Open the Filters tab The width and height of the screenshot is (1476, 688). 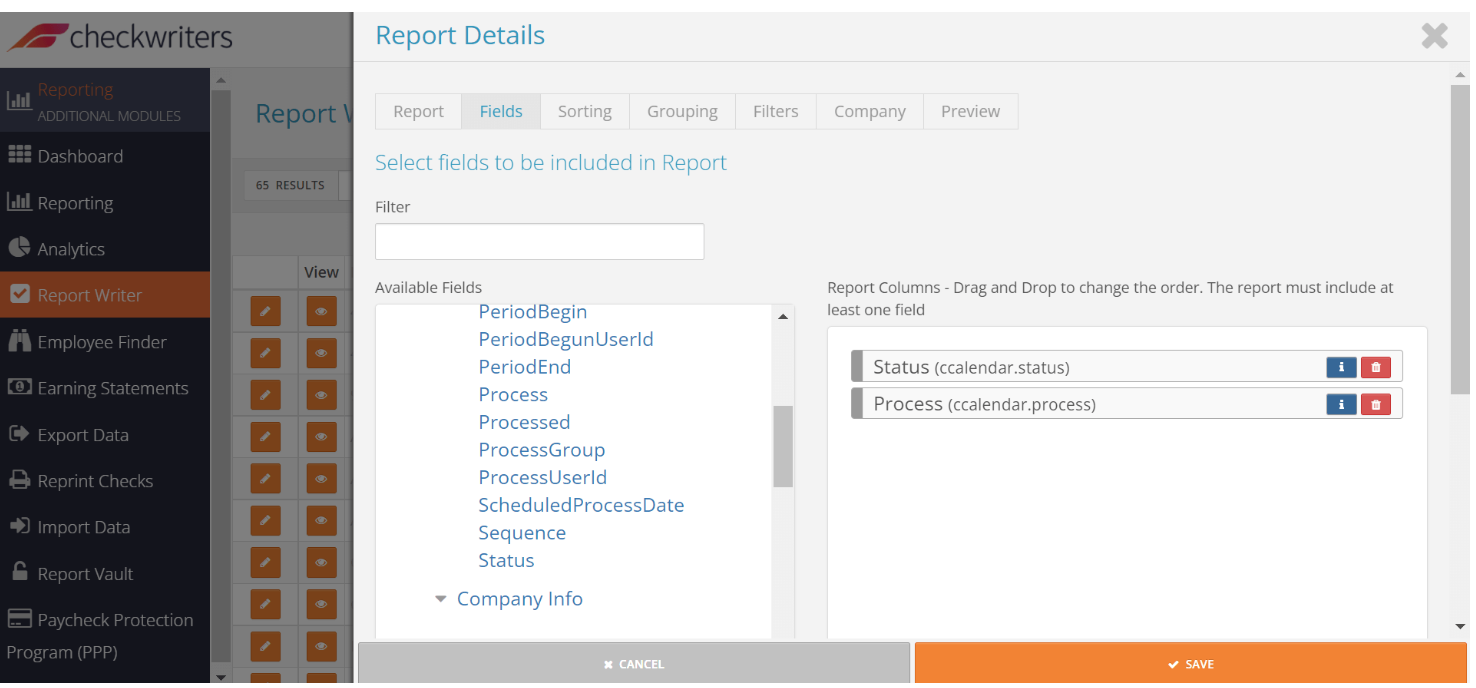[x=775, y=112]
